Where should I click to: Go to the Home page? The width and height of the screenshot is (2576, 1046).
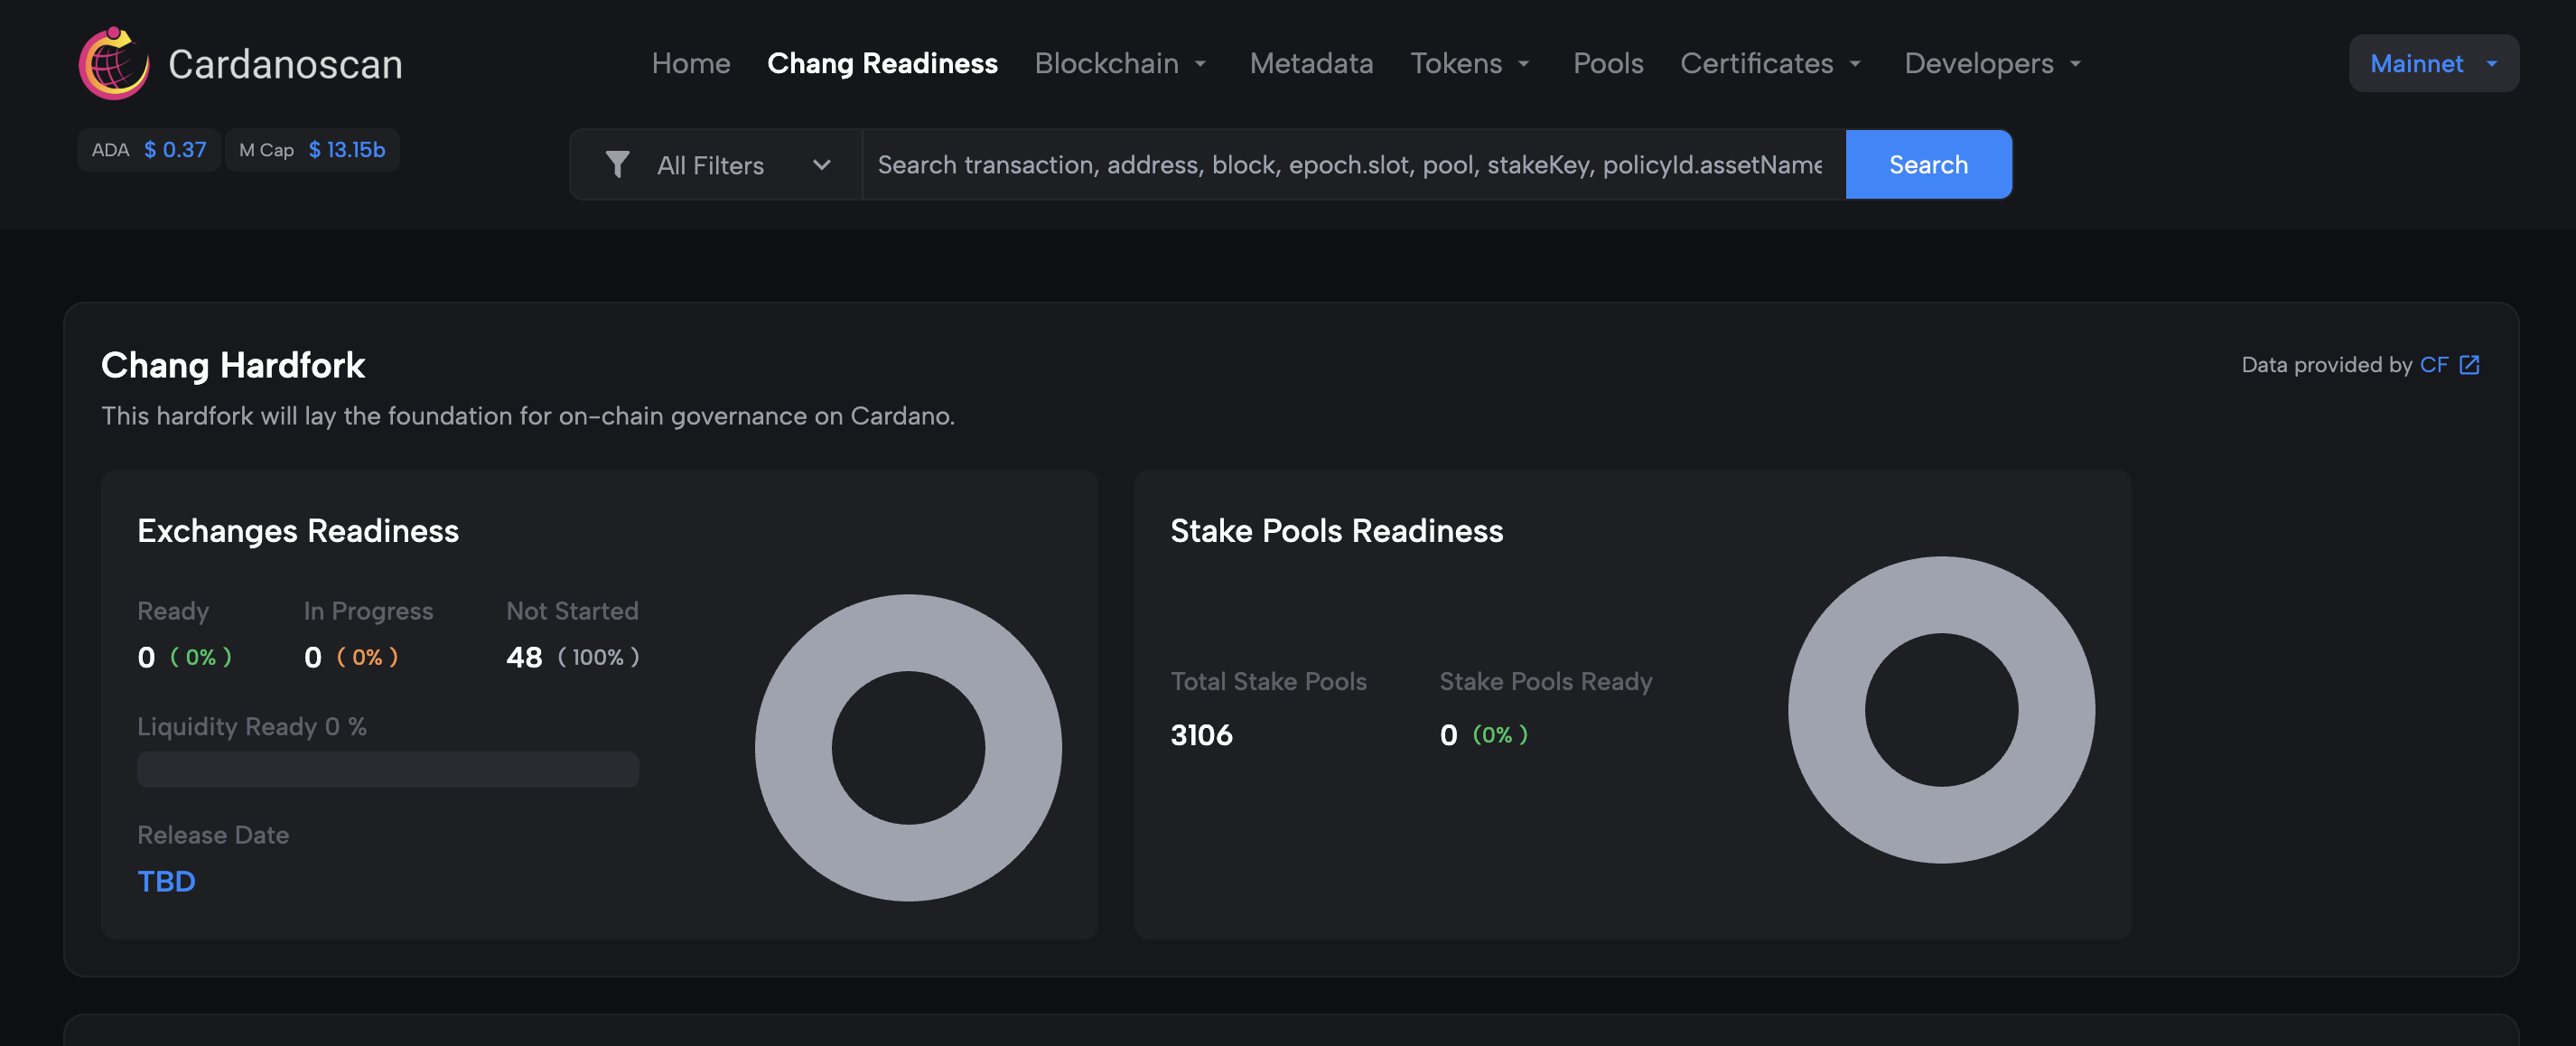[691, 63]
